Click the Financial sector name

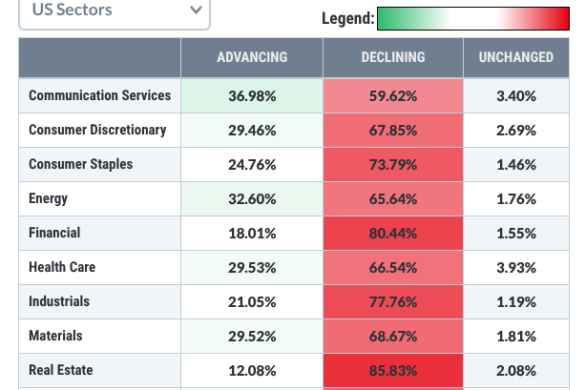(x=54, y=233)
